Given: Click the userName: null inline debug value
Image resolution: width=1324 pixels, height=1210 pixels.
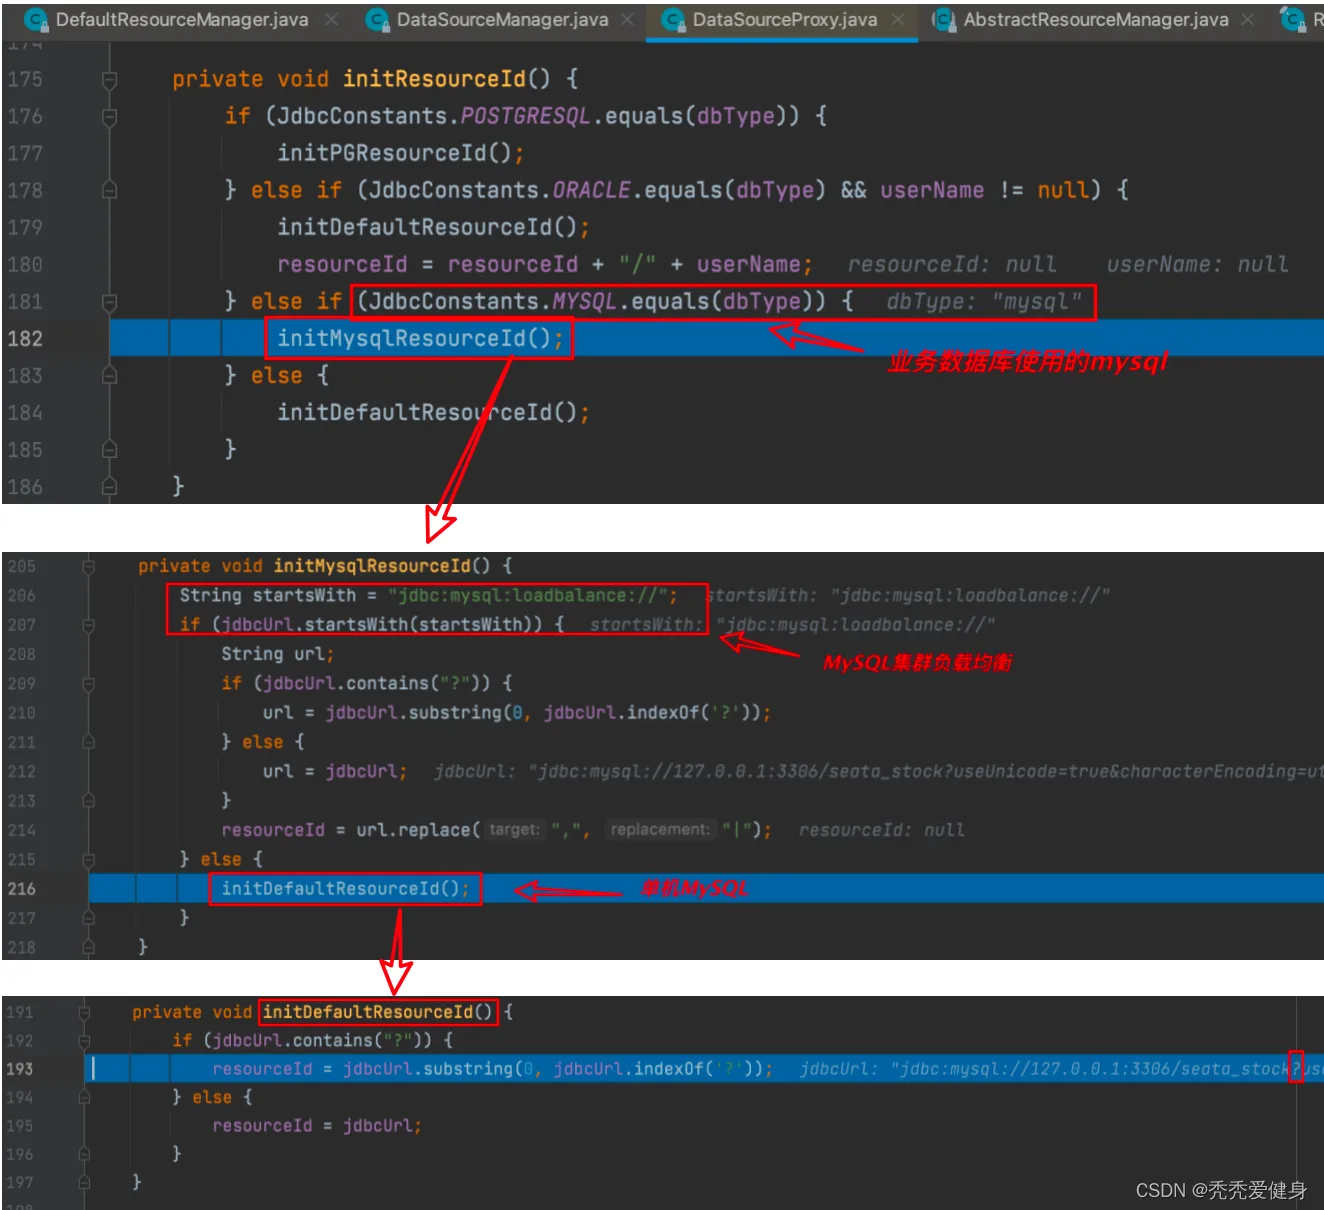Looking at the screenshot, I should (1197, 264).
